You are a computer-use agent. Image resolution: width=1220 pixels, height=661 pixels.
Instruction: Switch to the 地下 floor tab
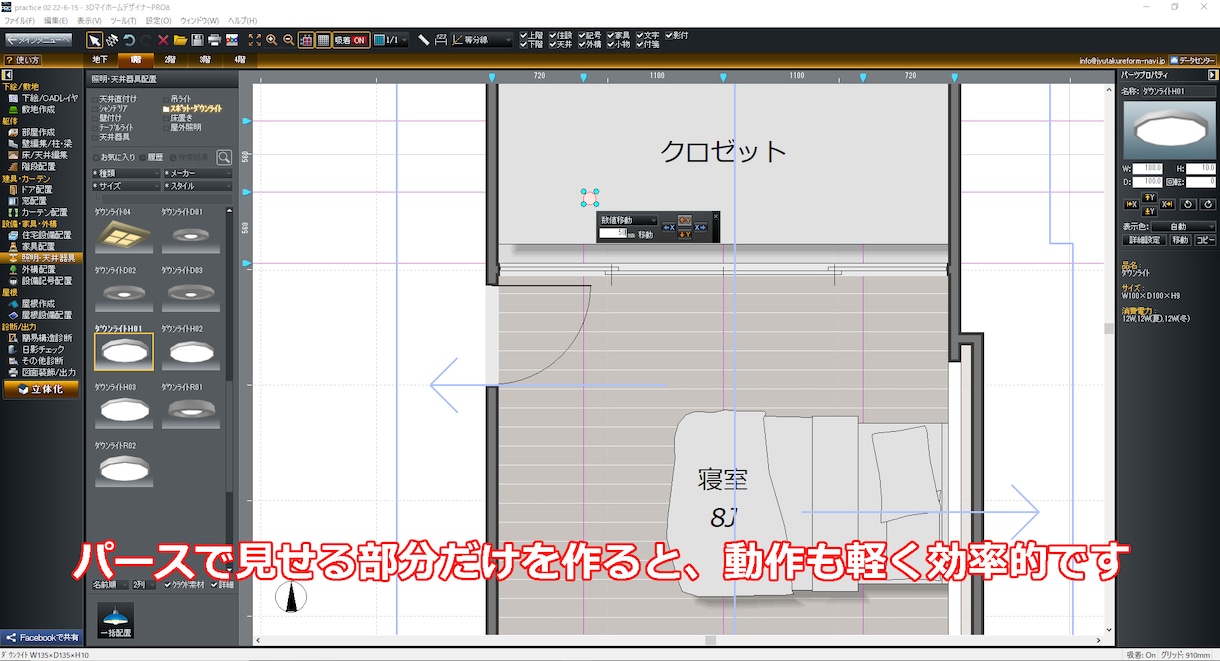[x=100, y=60]
